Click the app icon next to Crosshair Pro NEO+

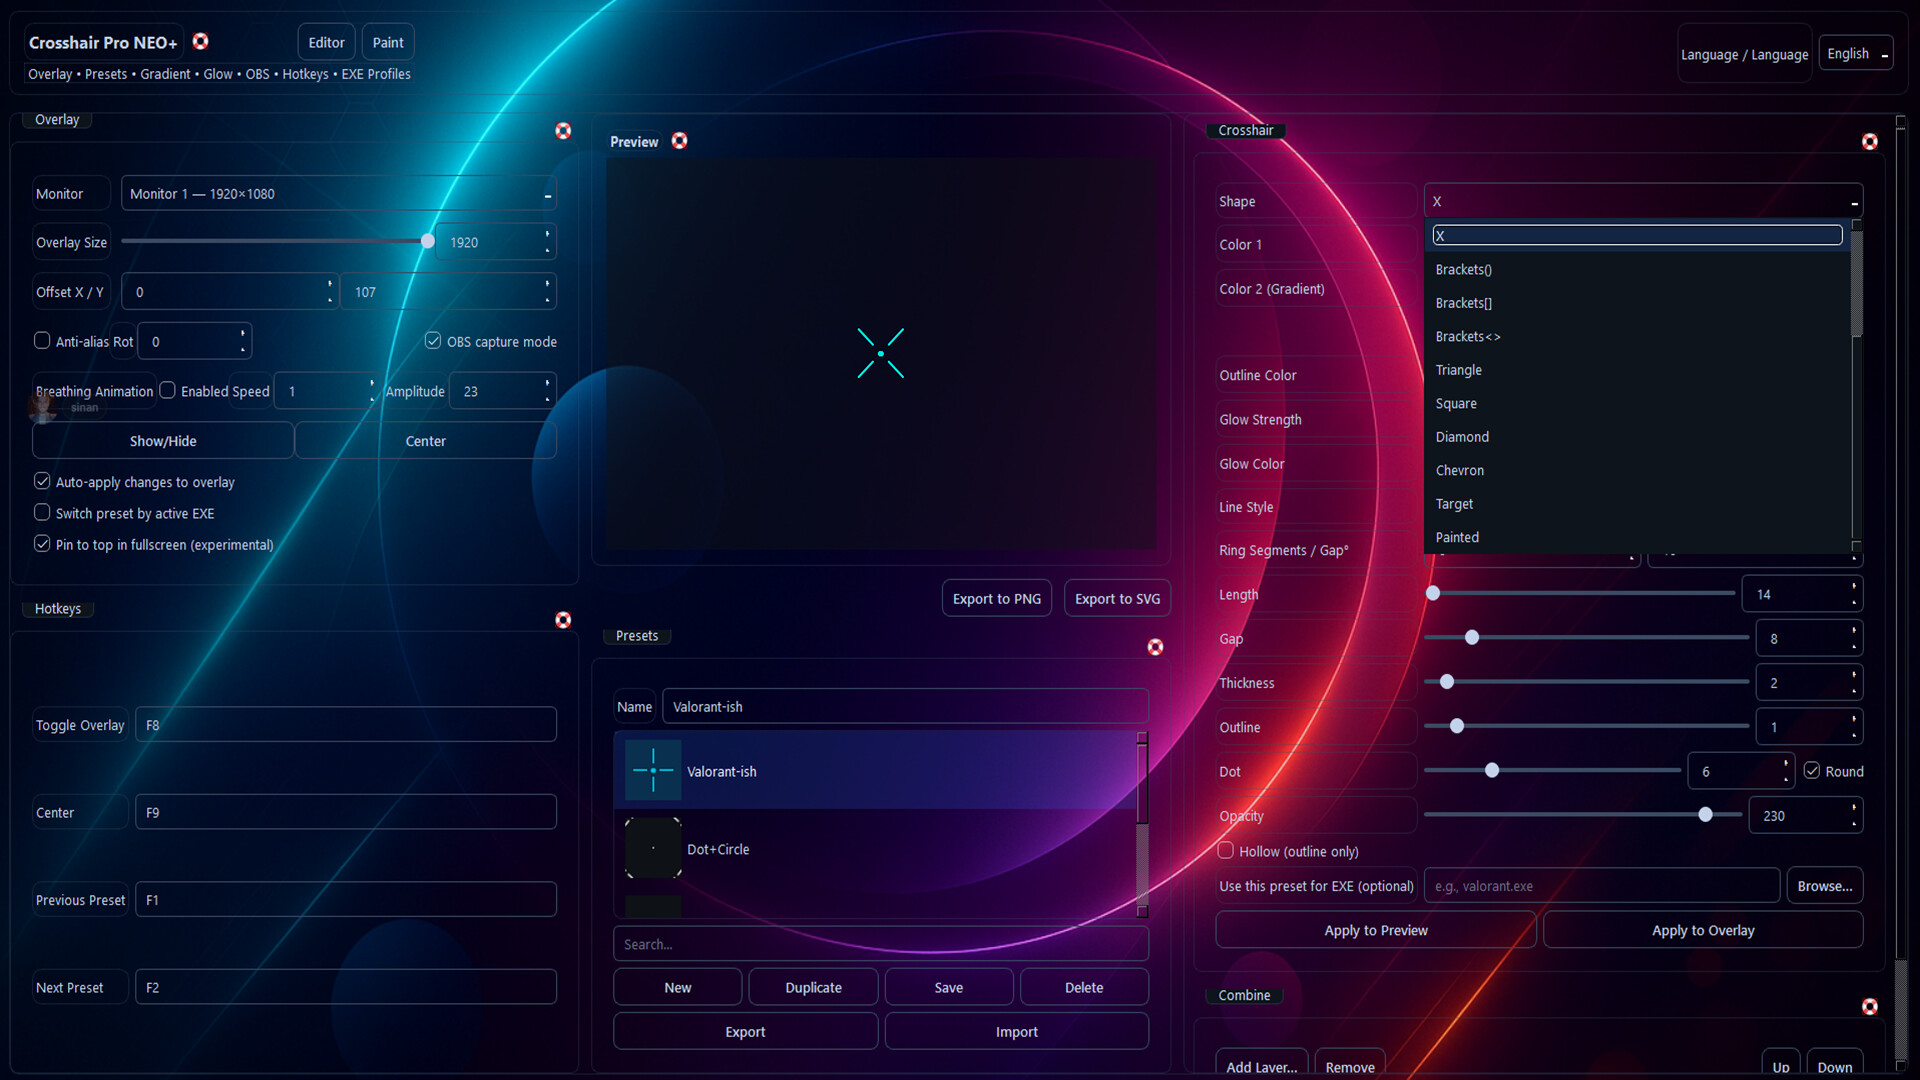201,41
